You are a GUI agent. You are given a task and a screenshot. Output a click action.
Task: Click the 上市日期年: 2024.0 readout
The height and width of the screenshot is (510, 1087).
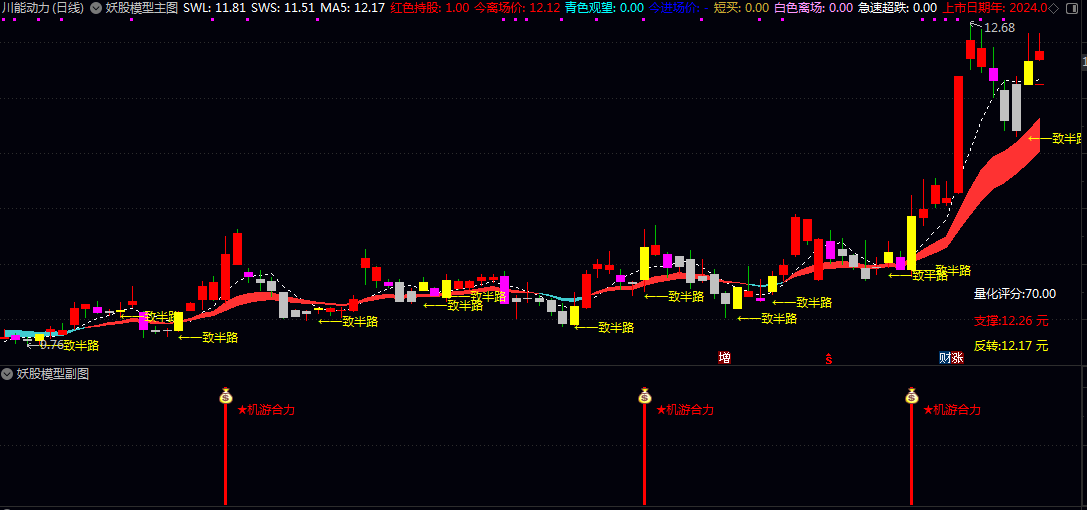pyautogui.click(x=995, y=8)
